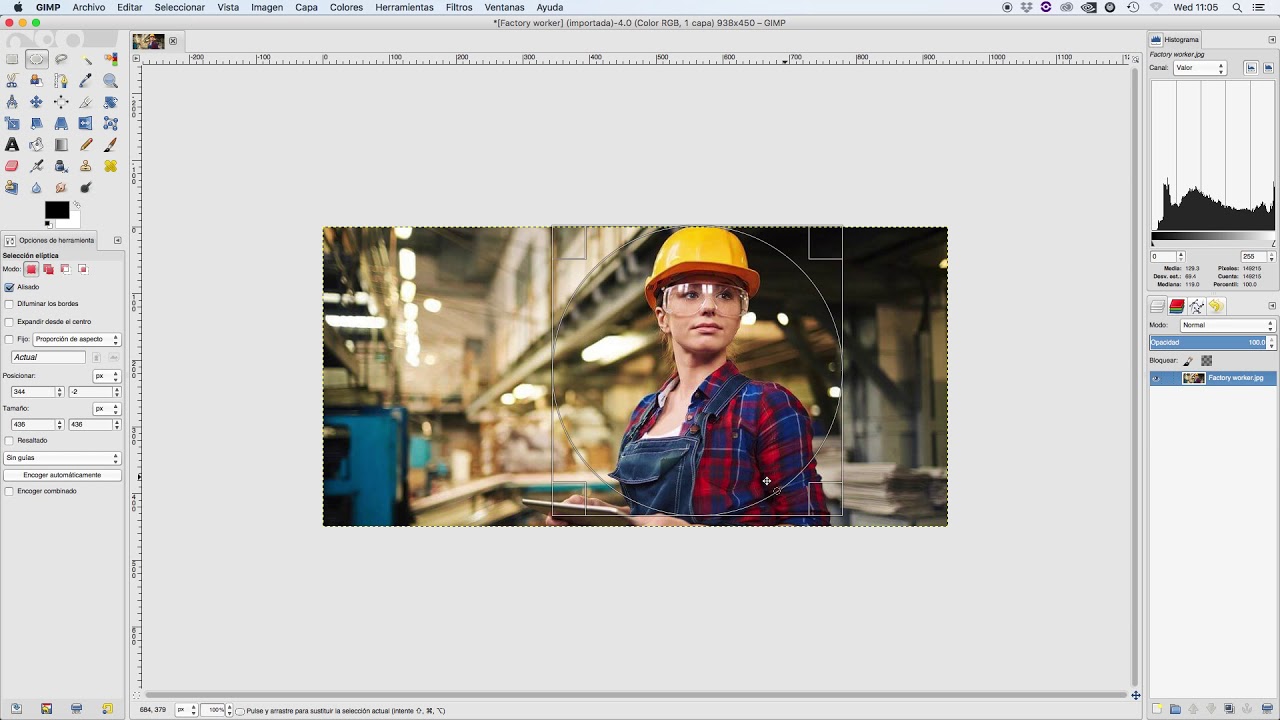Image resolution: width=1280 pixels, height=720 pixels.
Task: Select the Clone stamp tool
Action: pos(85,166)
